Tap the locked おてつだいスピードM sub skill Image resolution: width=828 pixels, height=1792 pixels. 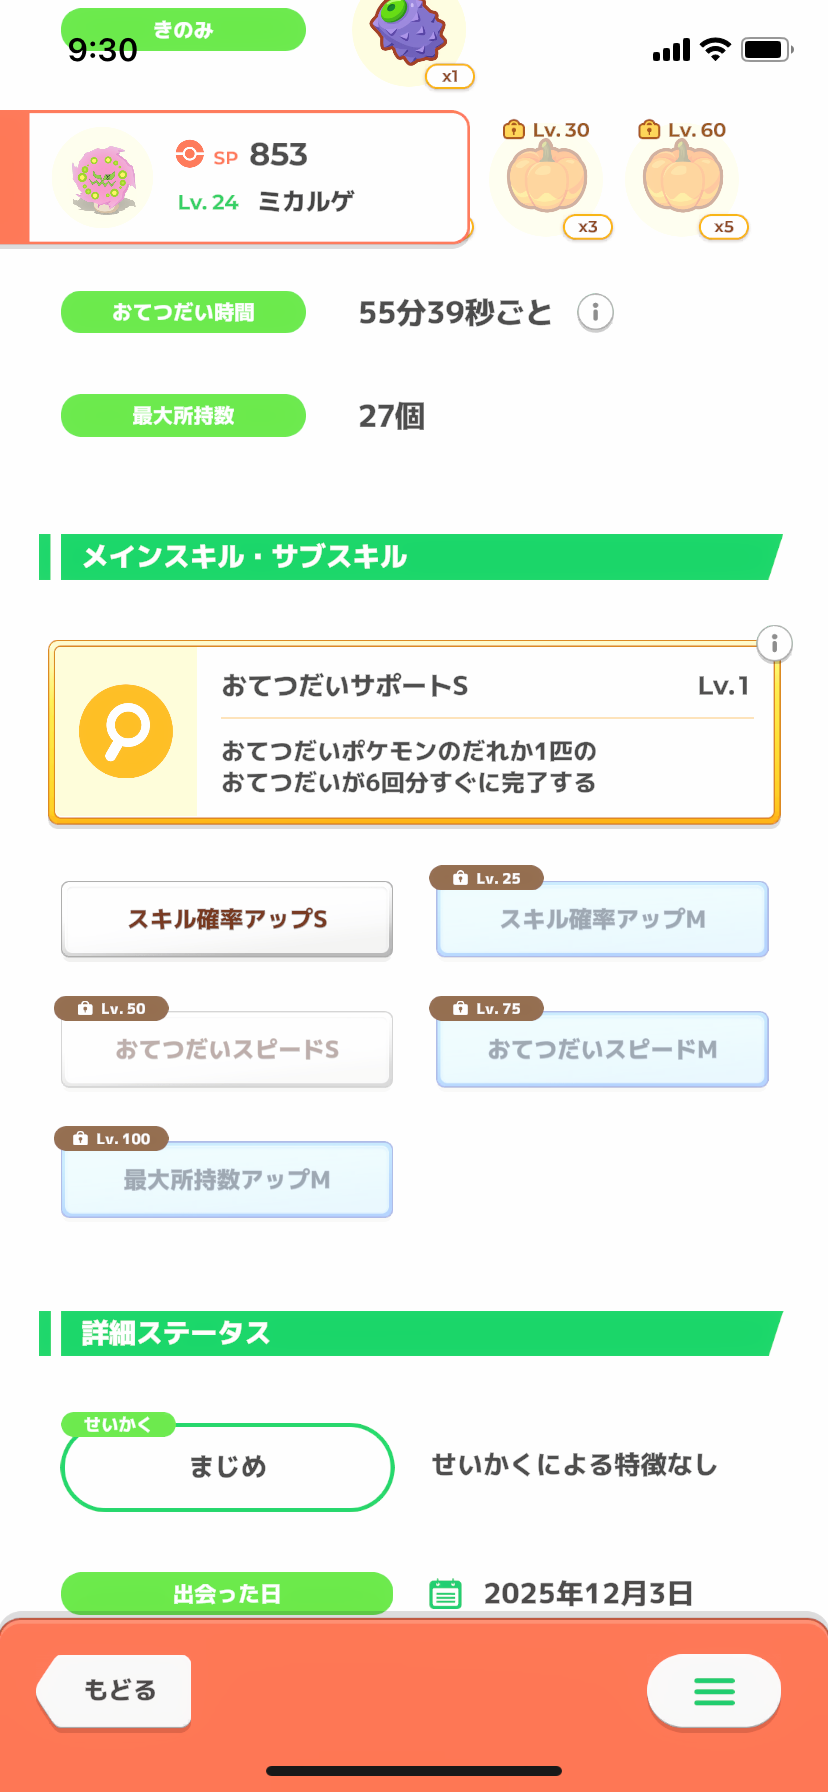click(x=602, y=1049)
